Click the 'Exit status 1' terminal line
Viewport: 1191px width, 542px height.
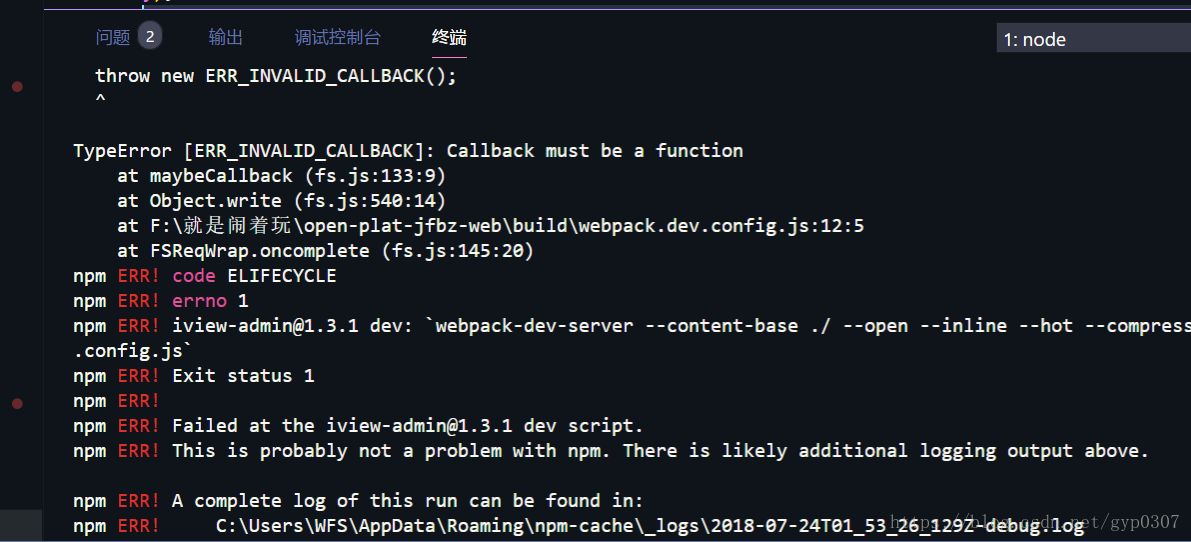tap(243, 376)
